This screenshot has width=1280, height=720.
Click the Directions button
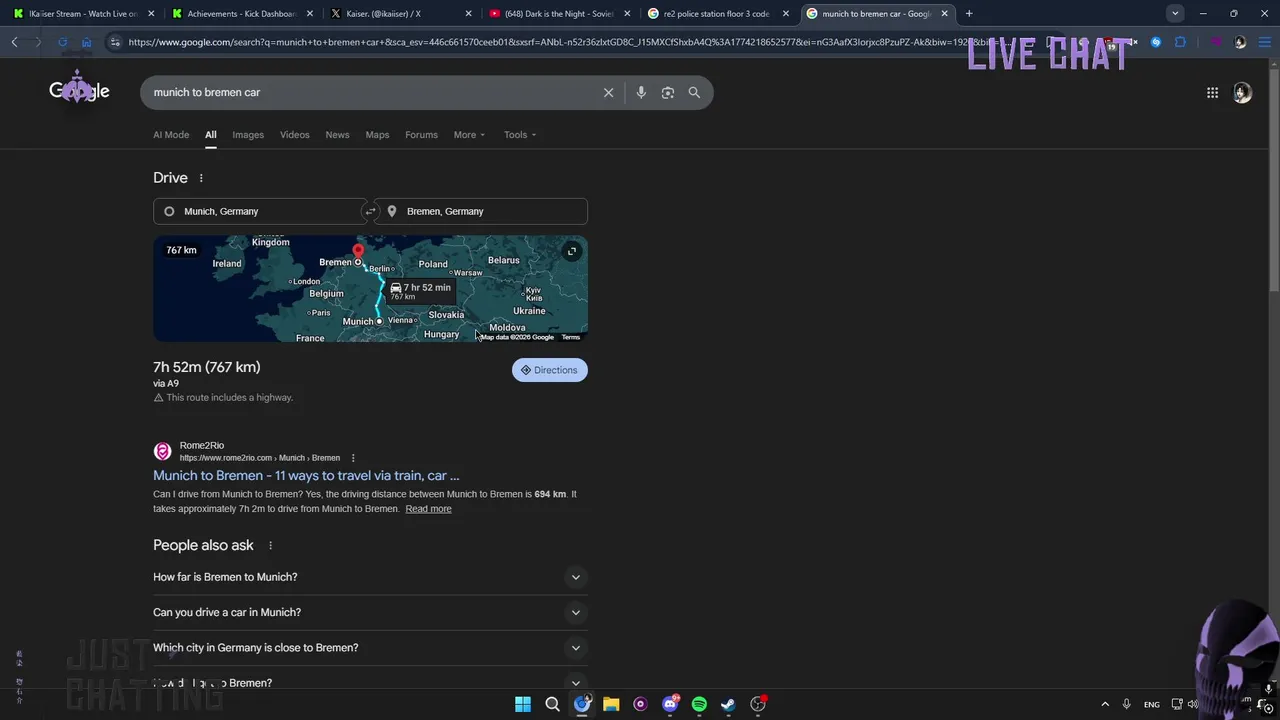(x=549, y=370)
